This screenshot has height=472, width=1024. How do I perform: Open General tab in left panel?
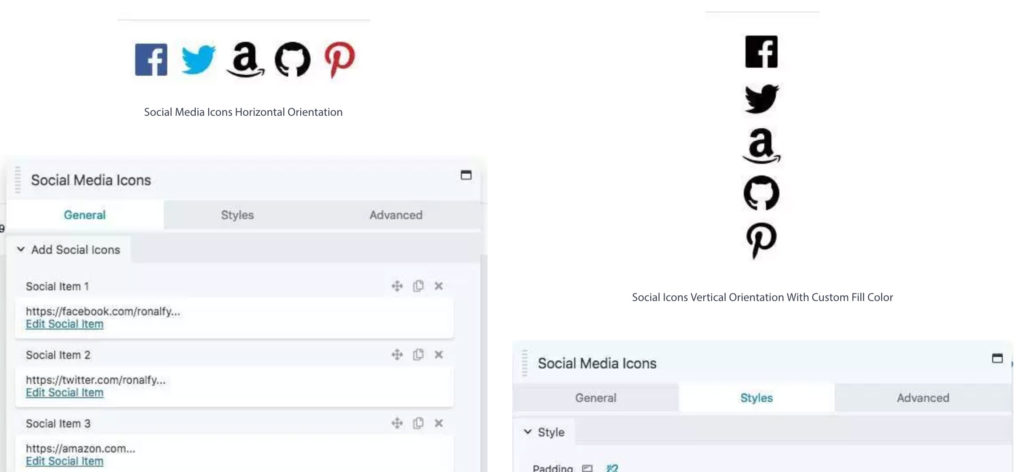pyautogui.click(x=85, y=215)
